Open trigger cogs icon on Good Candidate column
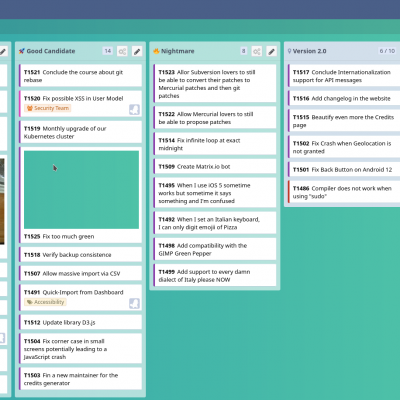 tap(122, 51)
